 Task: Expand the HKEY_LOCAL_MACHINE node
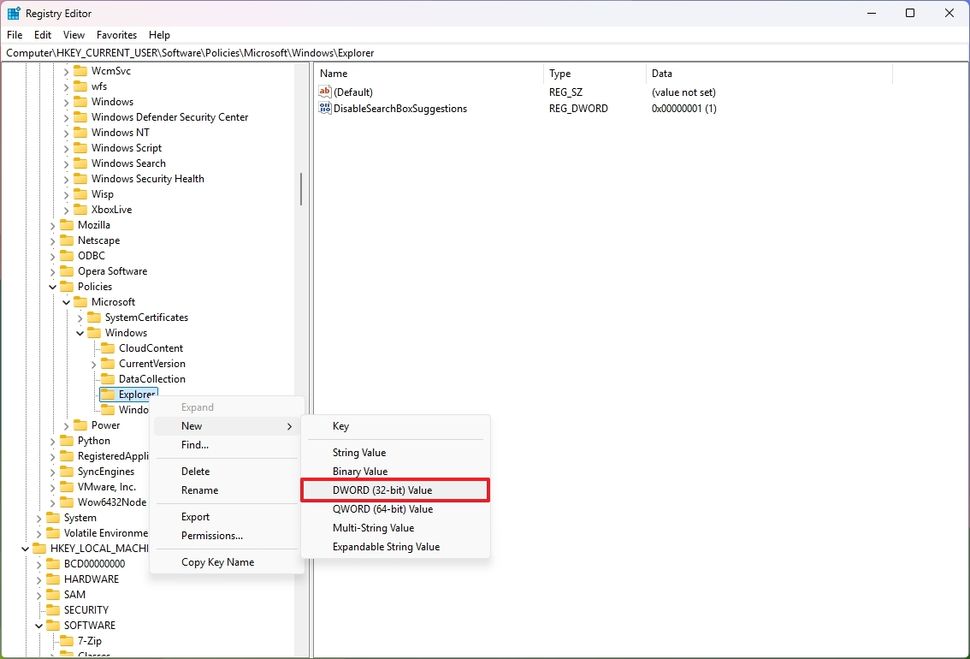click(x=24, y=548)
